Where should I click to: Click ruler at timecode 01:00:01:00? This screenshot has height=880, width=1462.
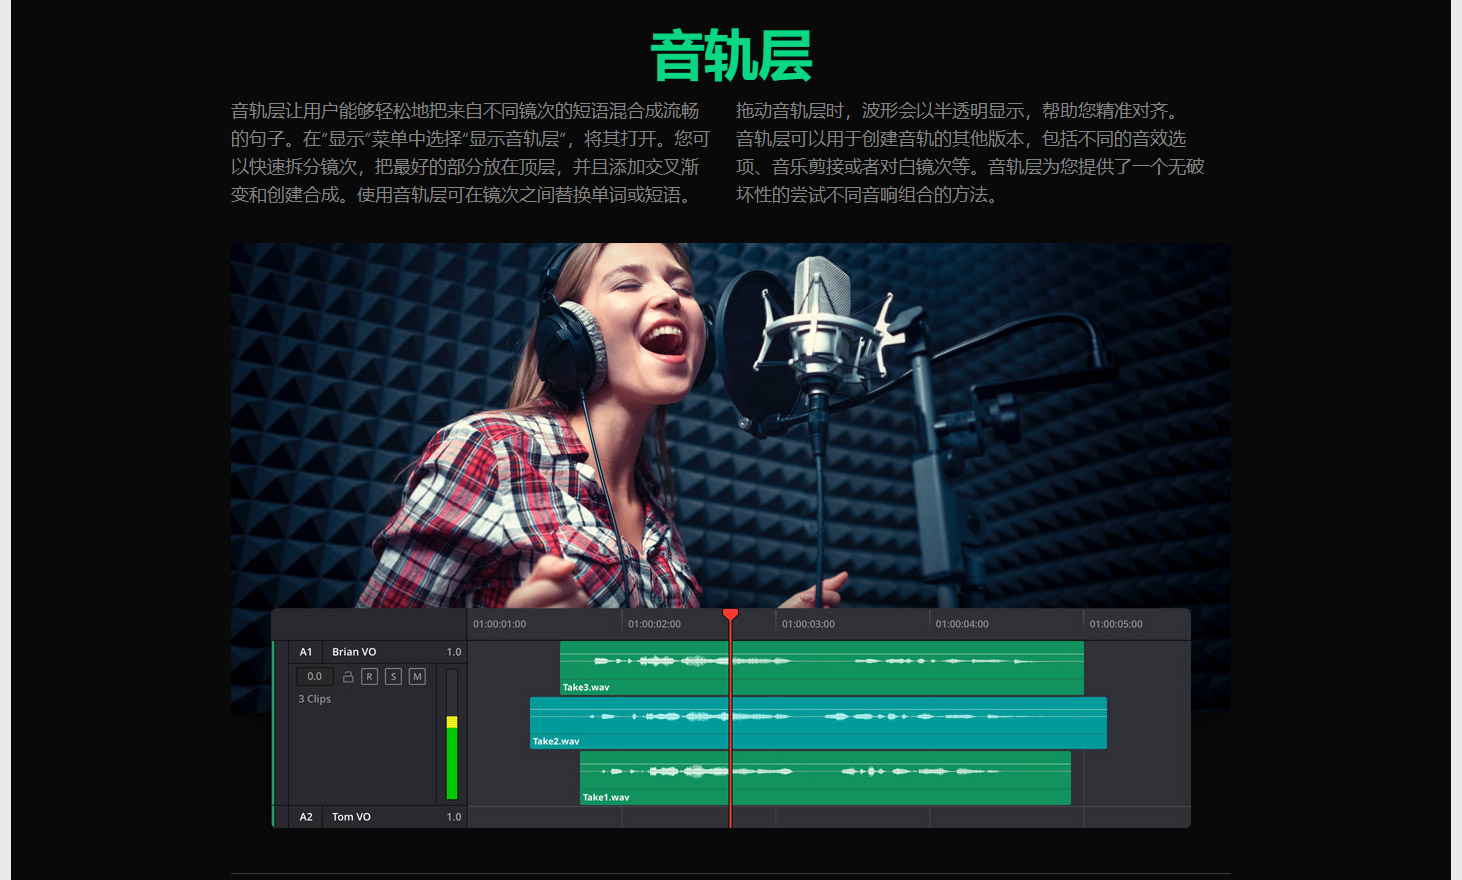coord(499,624)
